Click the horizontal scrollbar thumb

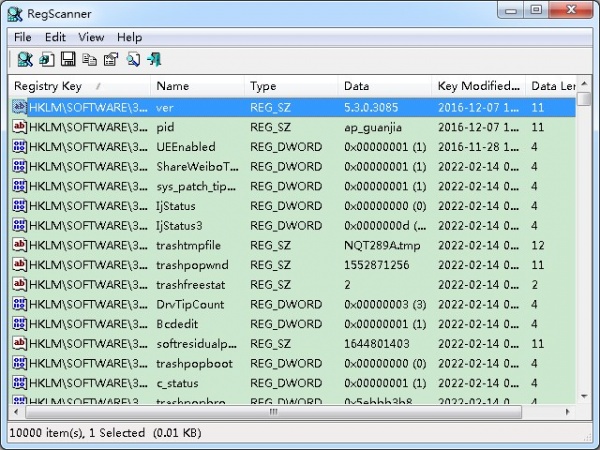coord(273,412)
